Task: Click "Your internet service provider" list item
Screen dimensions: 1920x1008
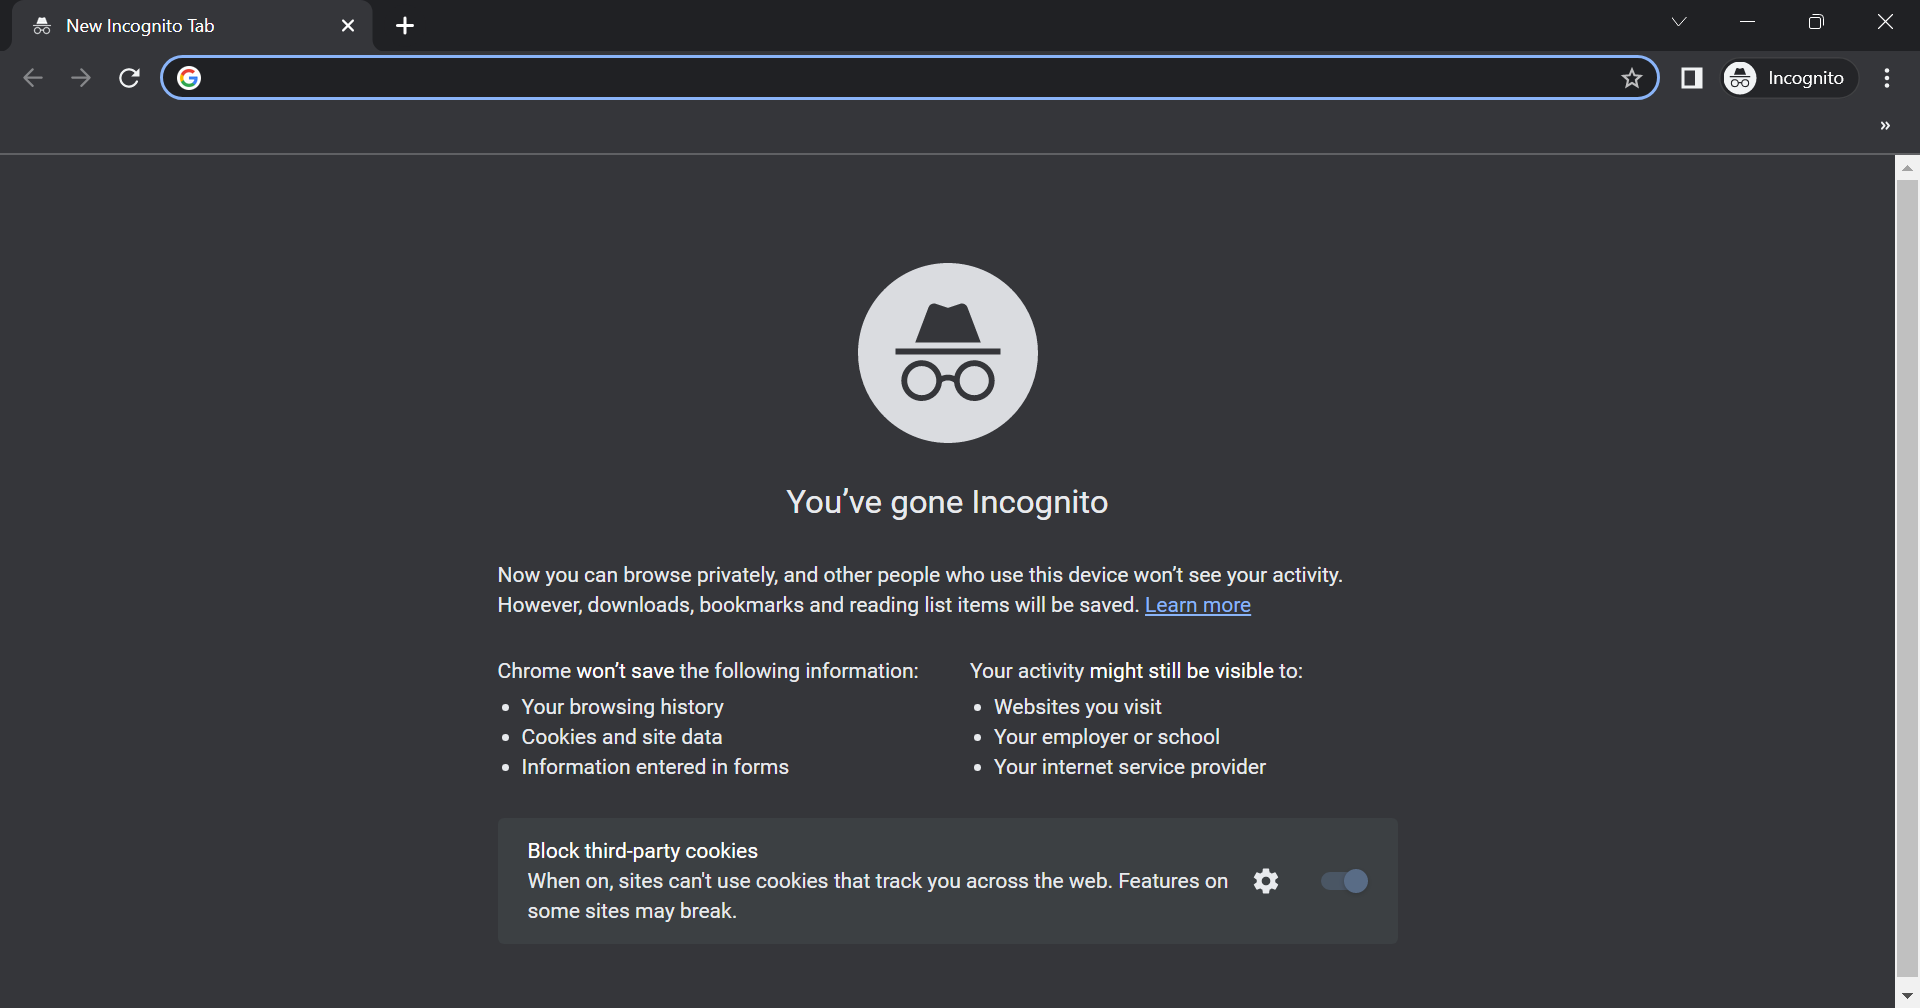Action: coord(1129,767)
